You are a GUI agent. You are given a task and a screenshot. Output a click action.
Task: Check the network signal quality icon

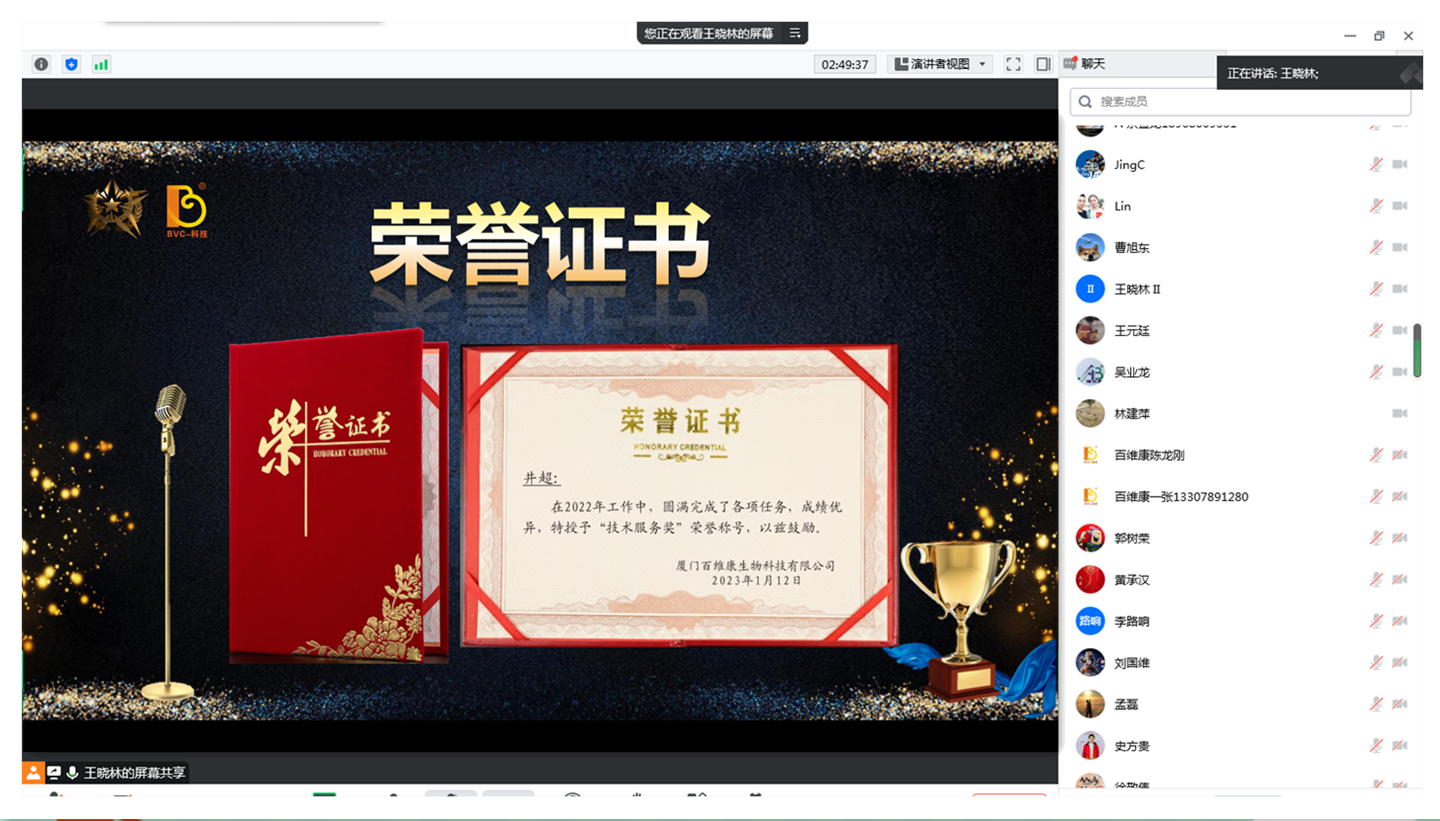click(x=100, y=63)
